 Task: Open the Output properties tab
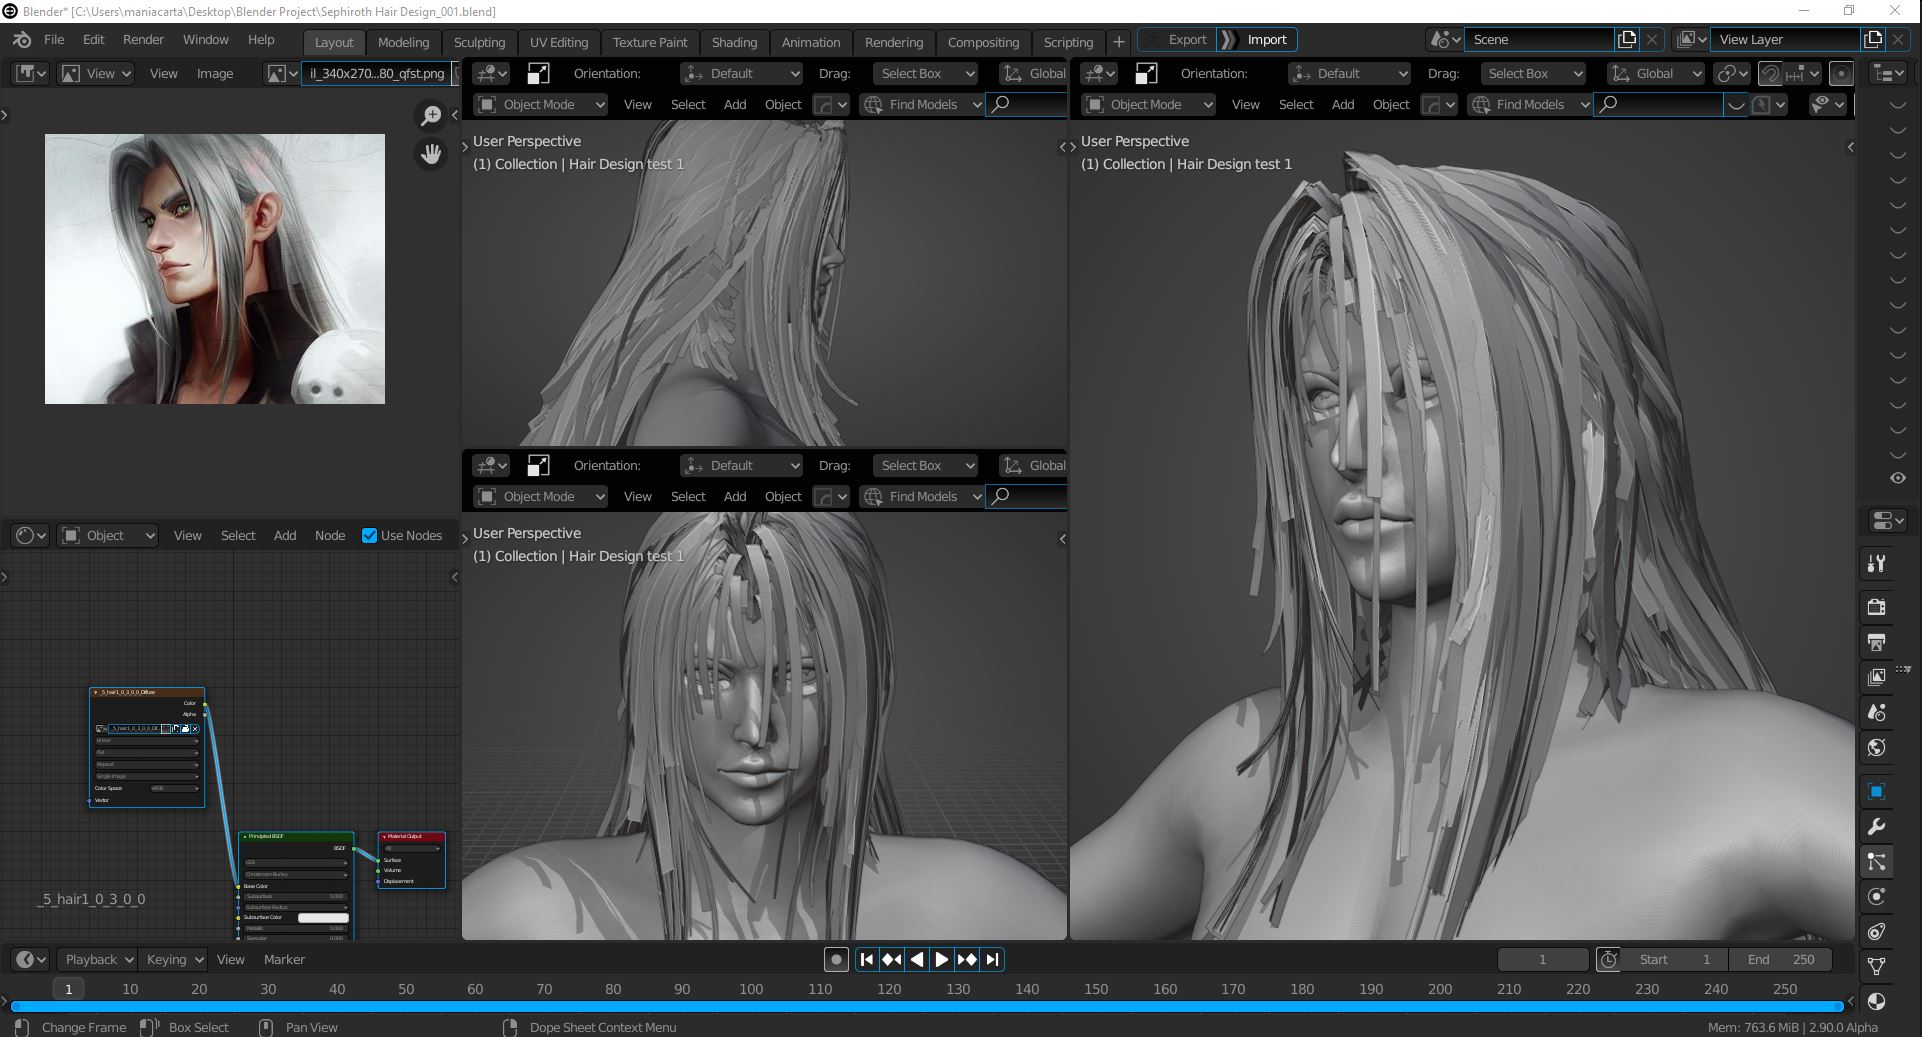[1877, 642]
